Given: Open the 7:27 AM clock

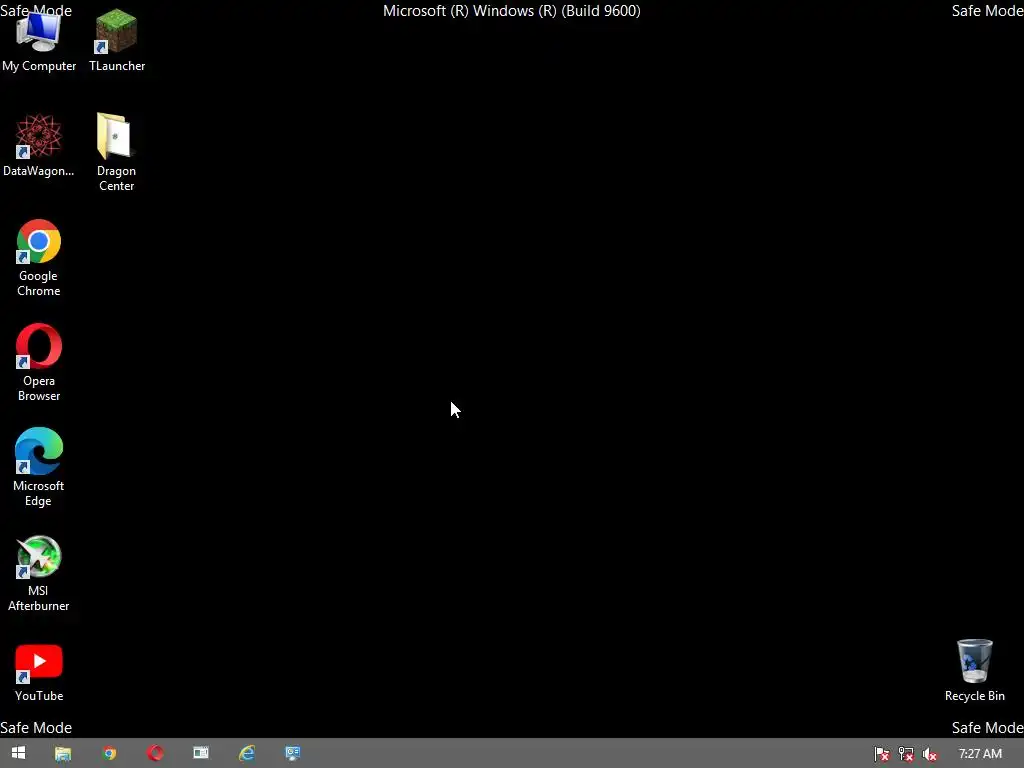Looking at the screenshot, I should coord(980,754).
